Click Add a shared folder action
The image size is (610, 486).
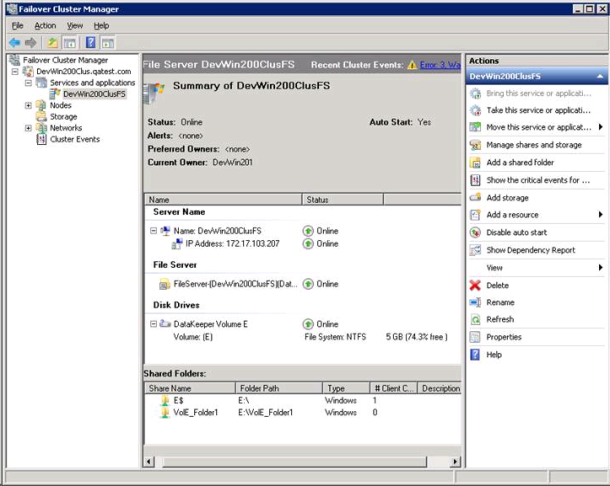[520, 162]
